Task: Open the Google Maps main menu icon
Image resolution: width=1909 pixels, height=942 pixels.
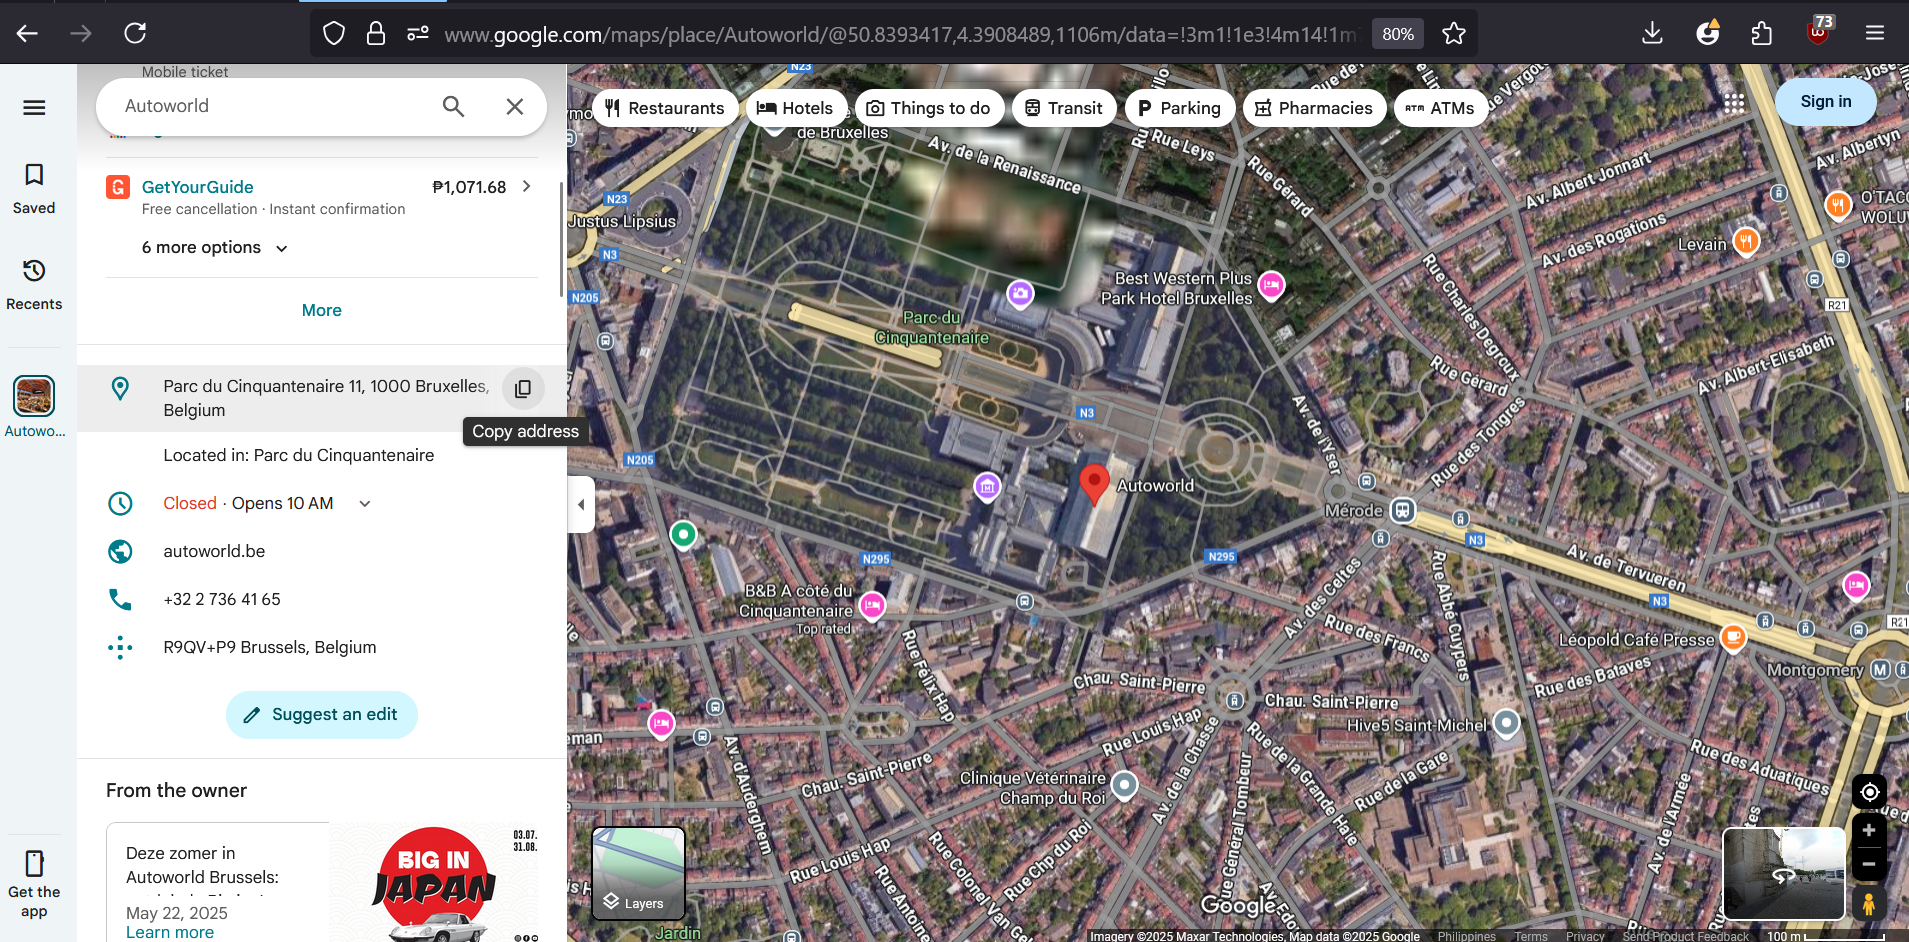Action: [x=34, y=108]
